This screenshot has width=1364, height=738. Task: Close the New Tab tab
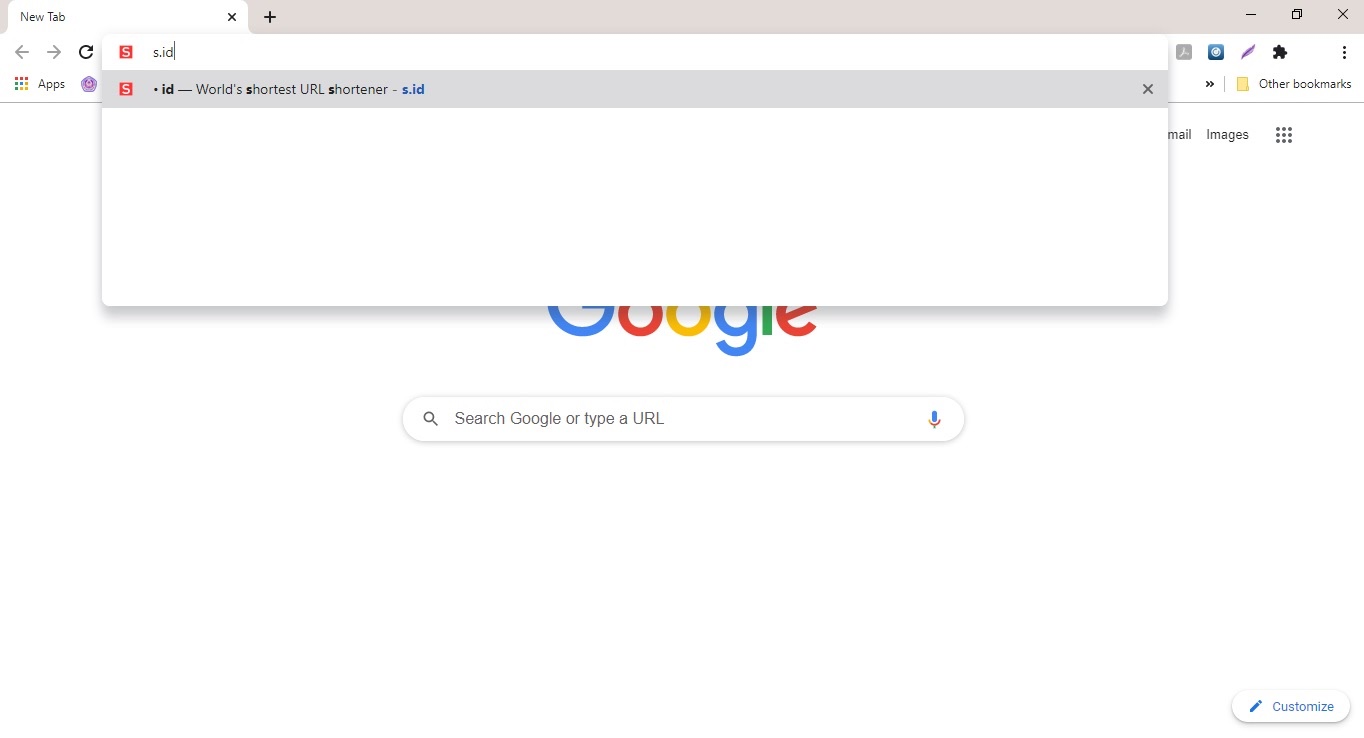232,17
